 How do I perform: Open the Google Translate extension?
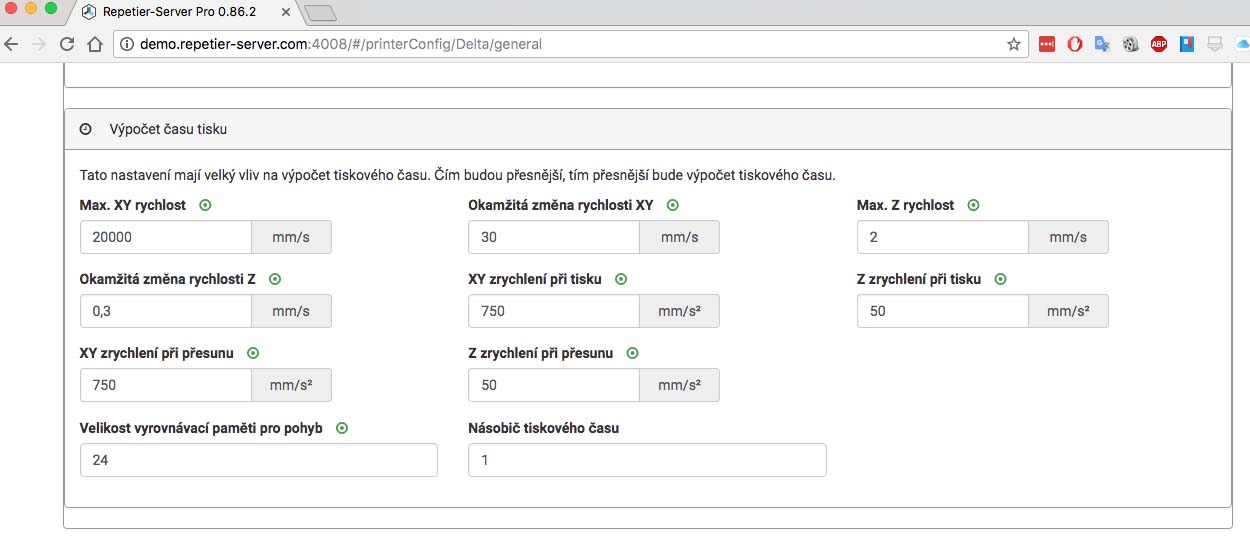(x=1103, y=44)
